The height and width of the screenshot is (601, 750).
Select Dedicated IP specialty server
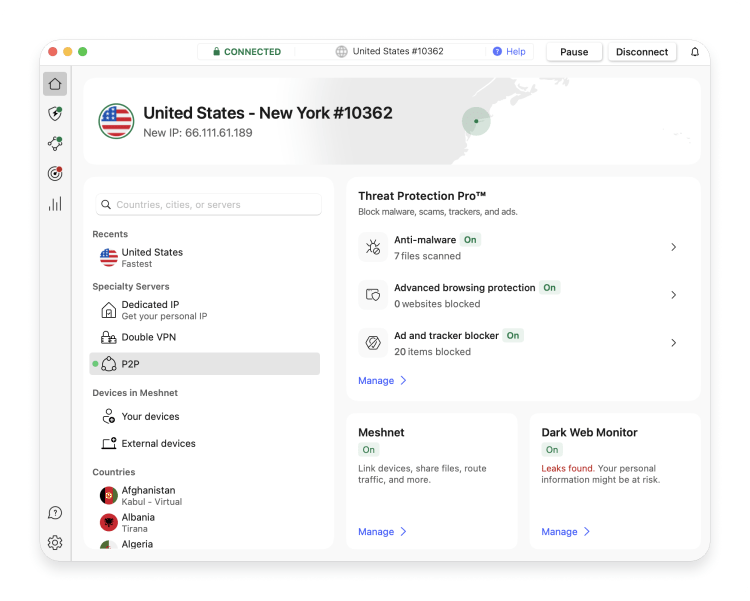tap(205, 310)
